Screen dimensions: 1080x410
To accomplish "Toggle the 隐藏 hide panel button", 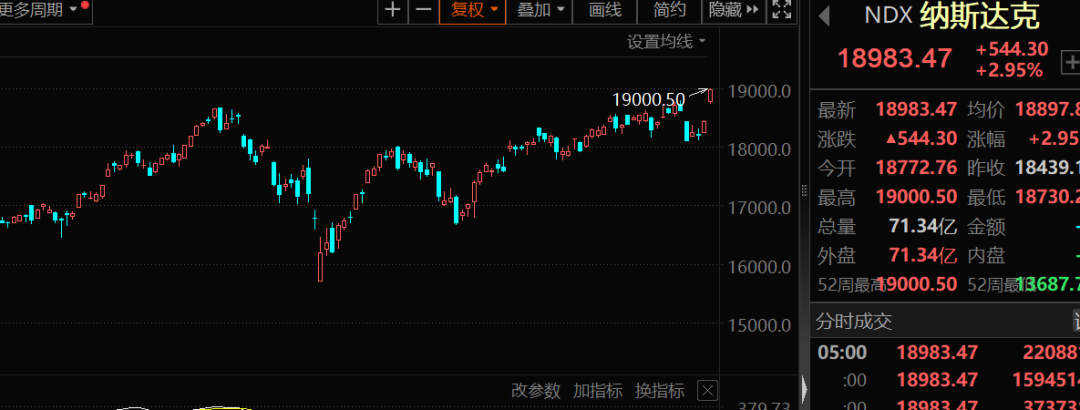I will pos(733,10).
